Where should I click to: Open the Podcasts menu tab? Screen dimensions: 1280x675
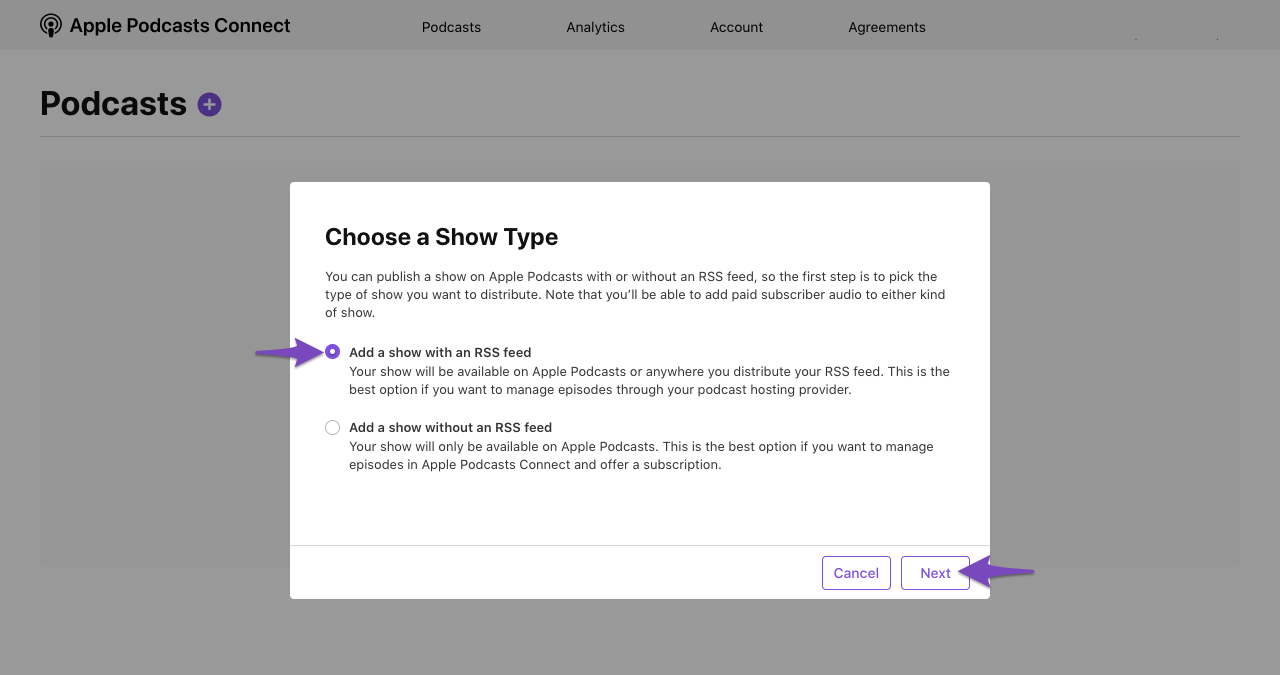click(451, 27)
